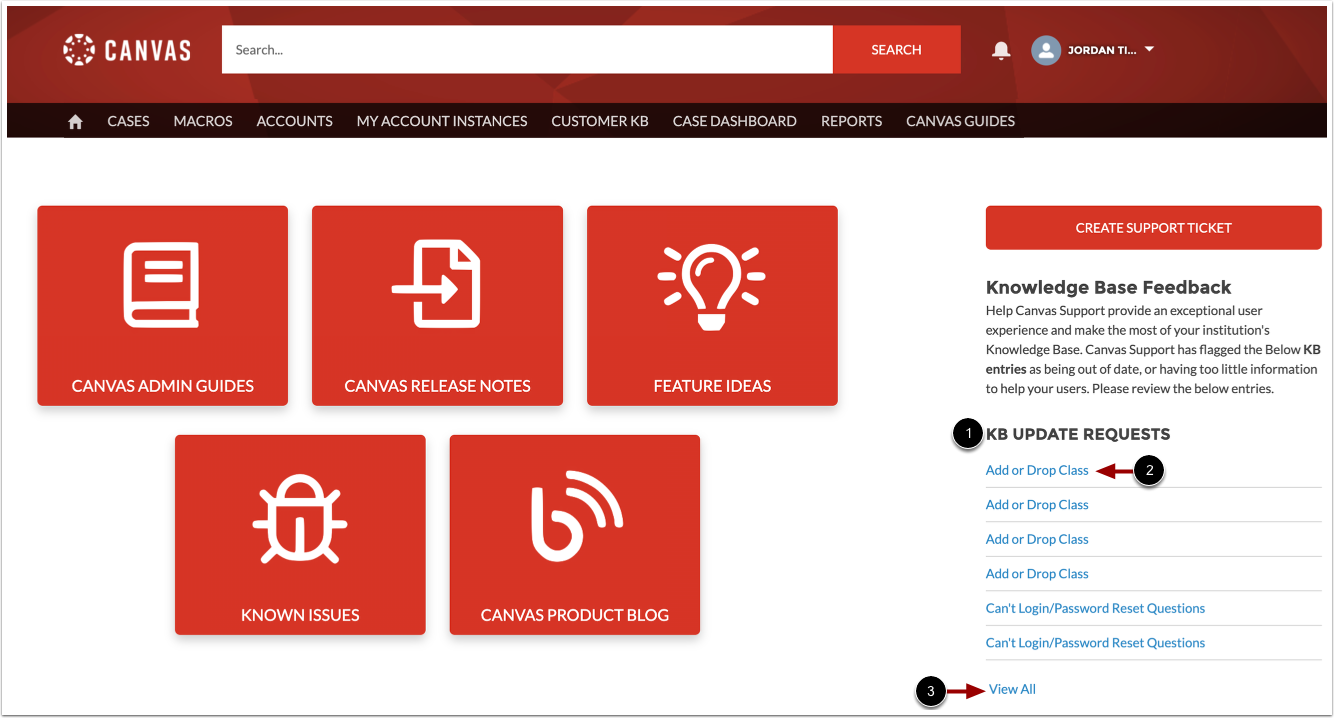This screenshot has height=718, width=1334.
Task: Open the first Can't Login/Password Reset Questions link
Action: (x=1095, y=608)
